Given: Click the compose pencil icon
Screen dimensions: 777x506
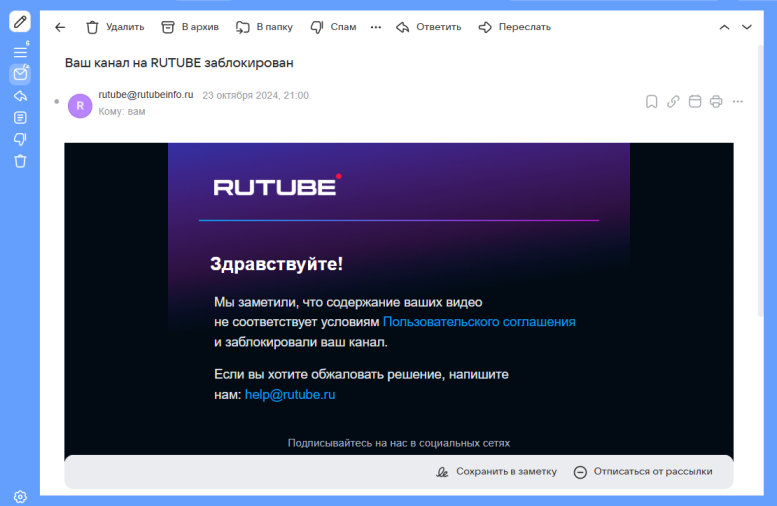Looking at the screenshot, I should tap(20, 22).
